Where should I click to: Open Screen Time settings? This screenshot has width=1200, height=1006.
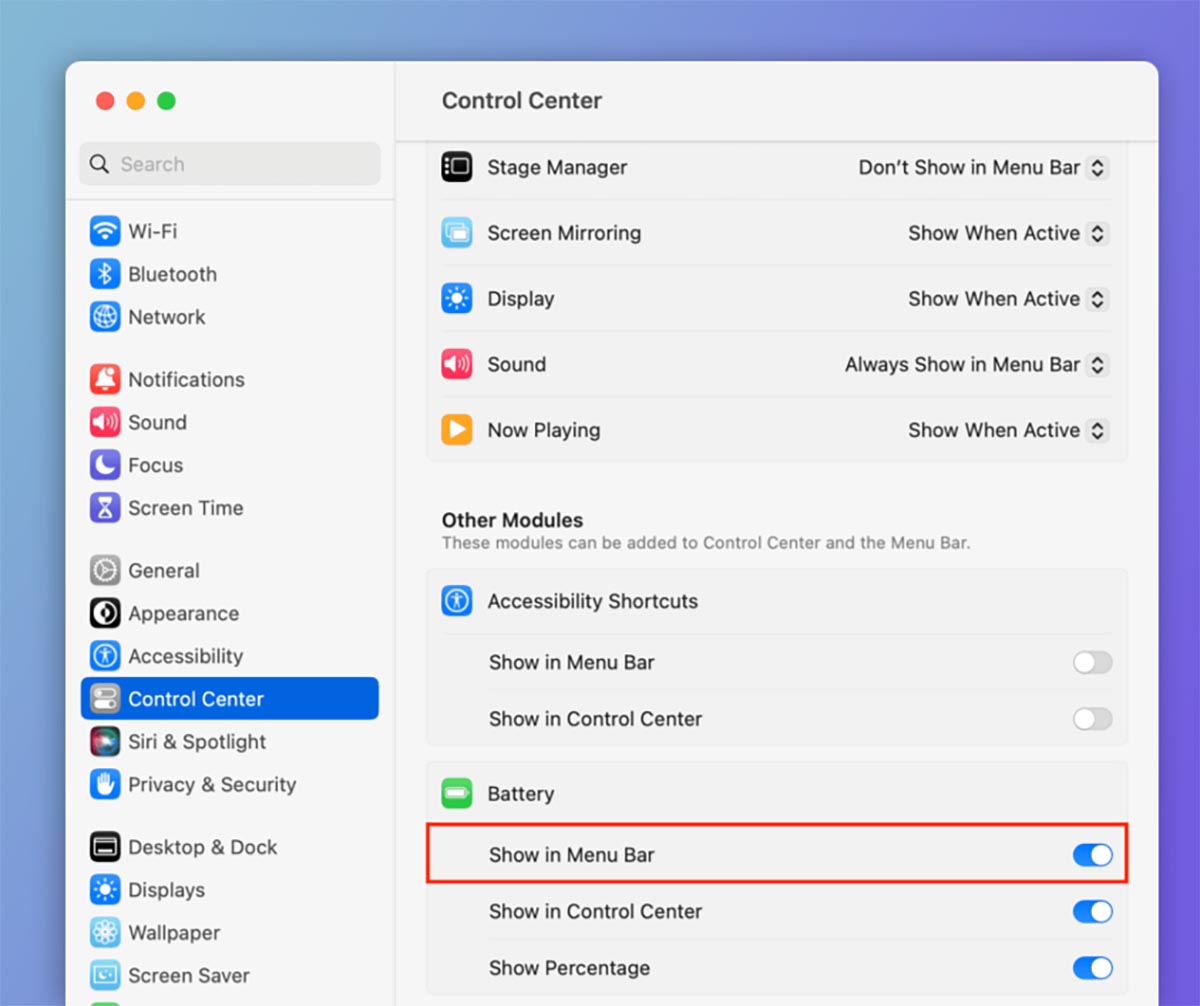[x=230, y=508]
